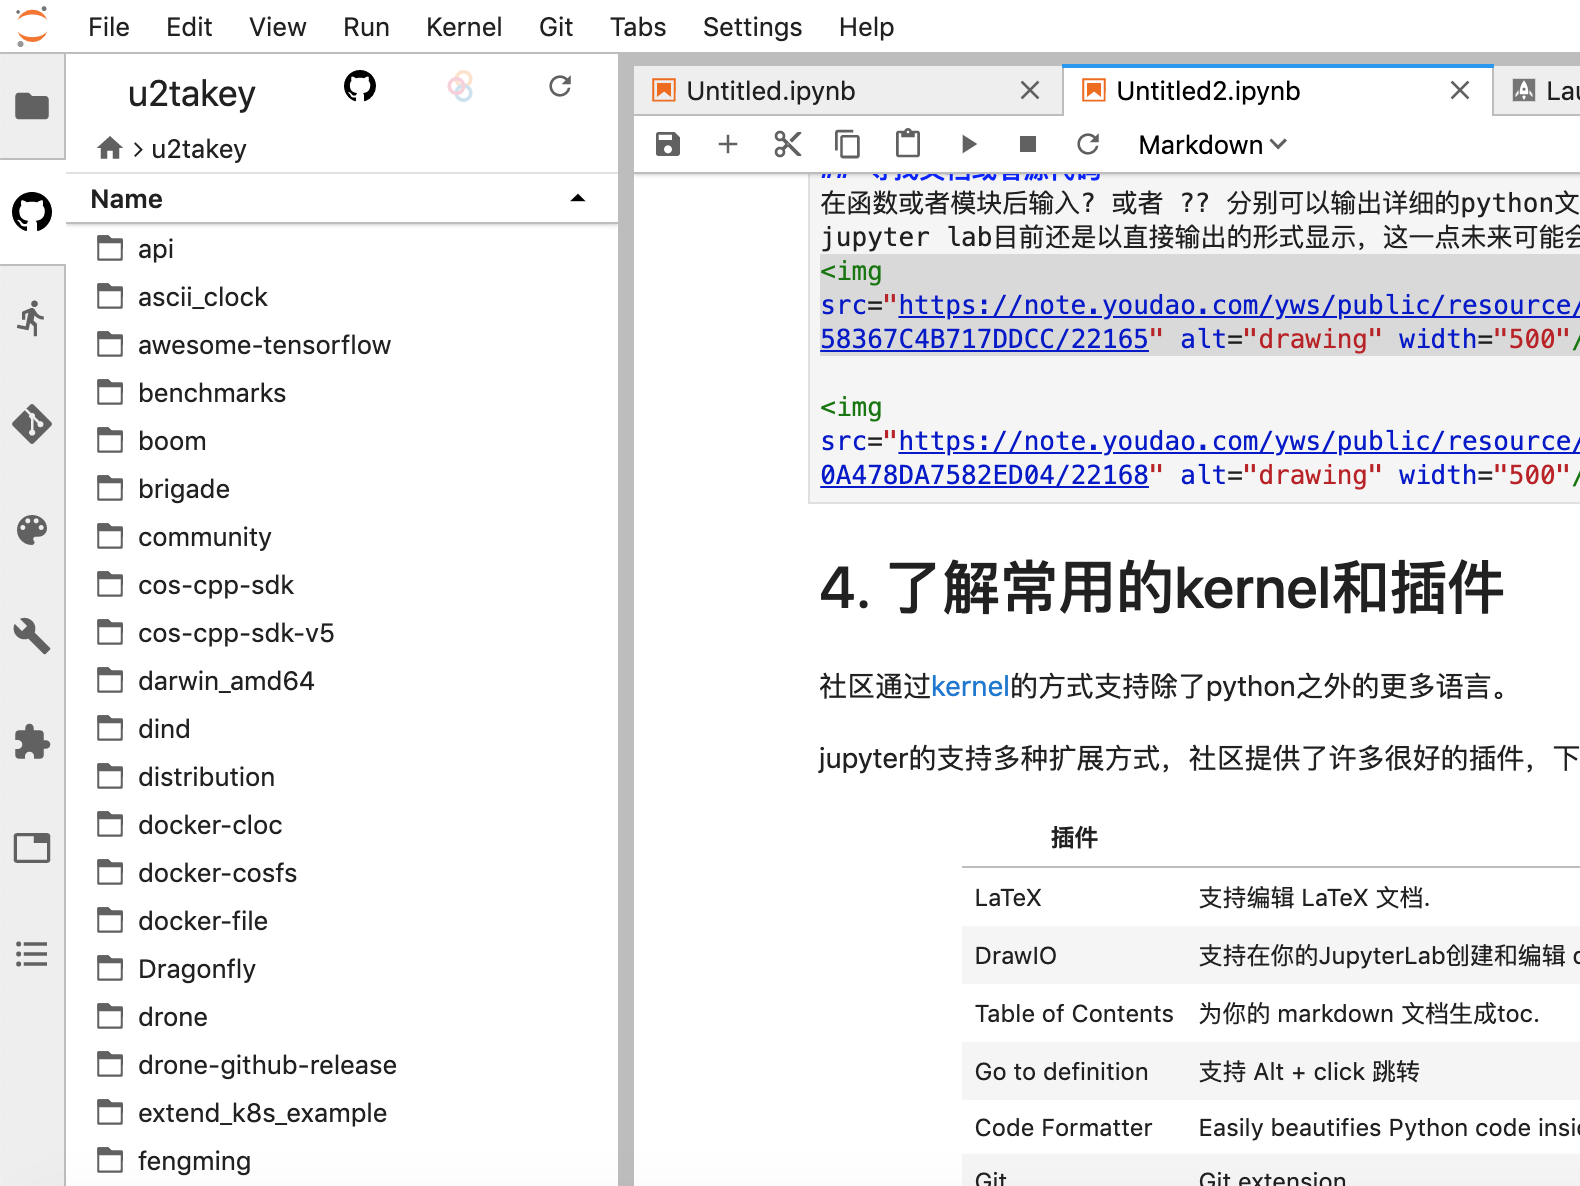Open the awesome-tensorflow folder
This screenshot has width=1580, height=1186.
[x=342, y=345]
